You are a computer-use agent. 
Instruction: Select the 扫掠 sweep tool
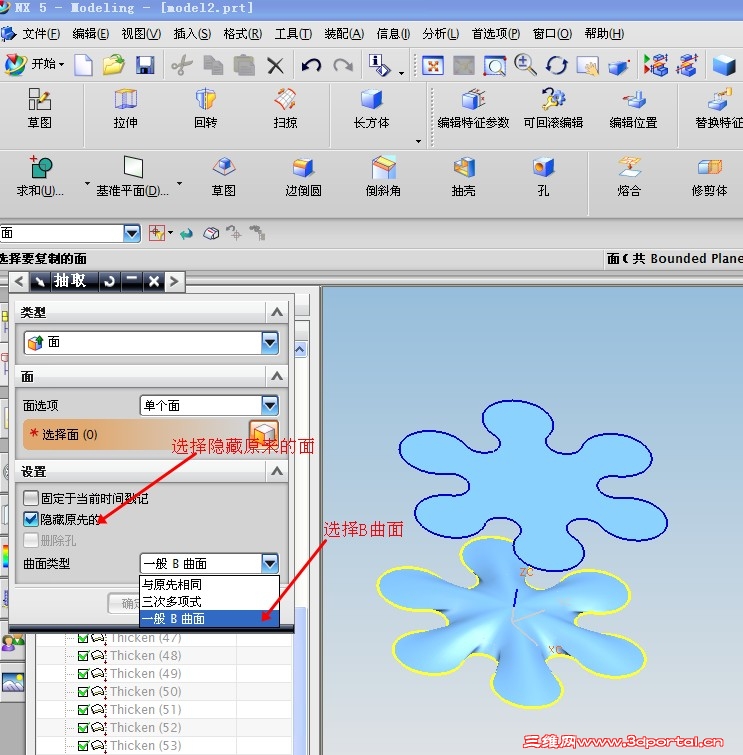tap(285, 109)
